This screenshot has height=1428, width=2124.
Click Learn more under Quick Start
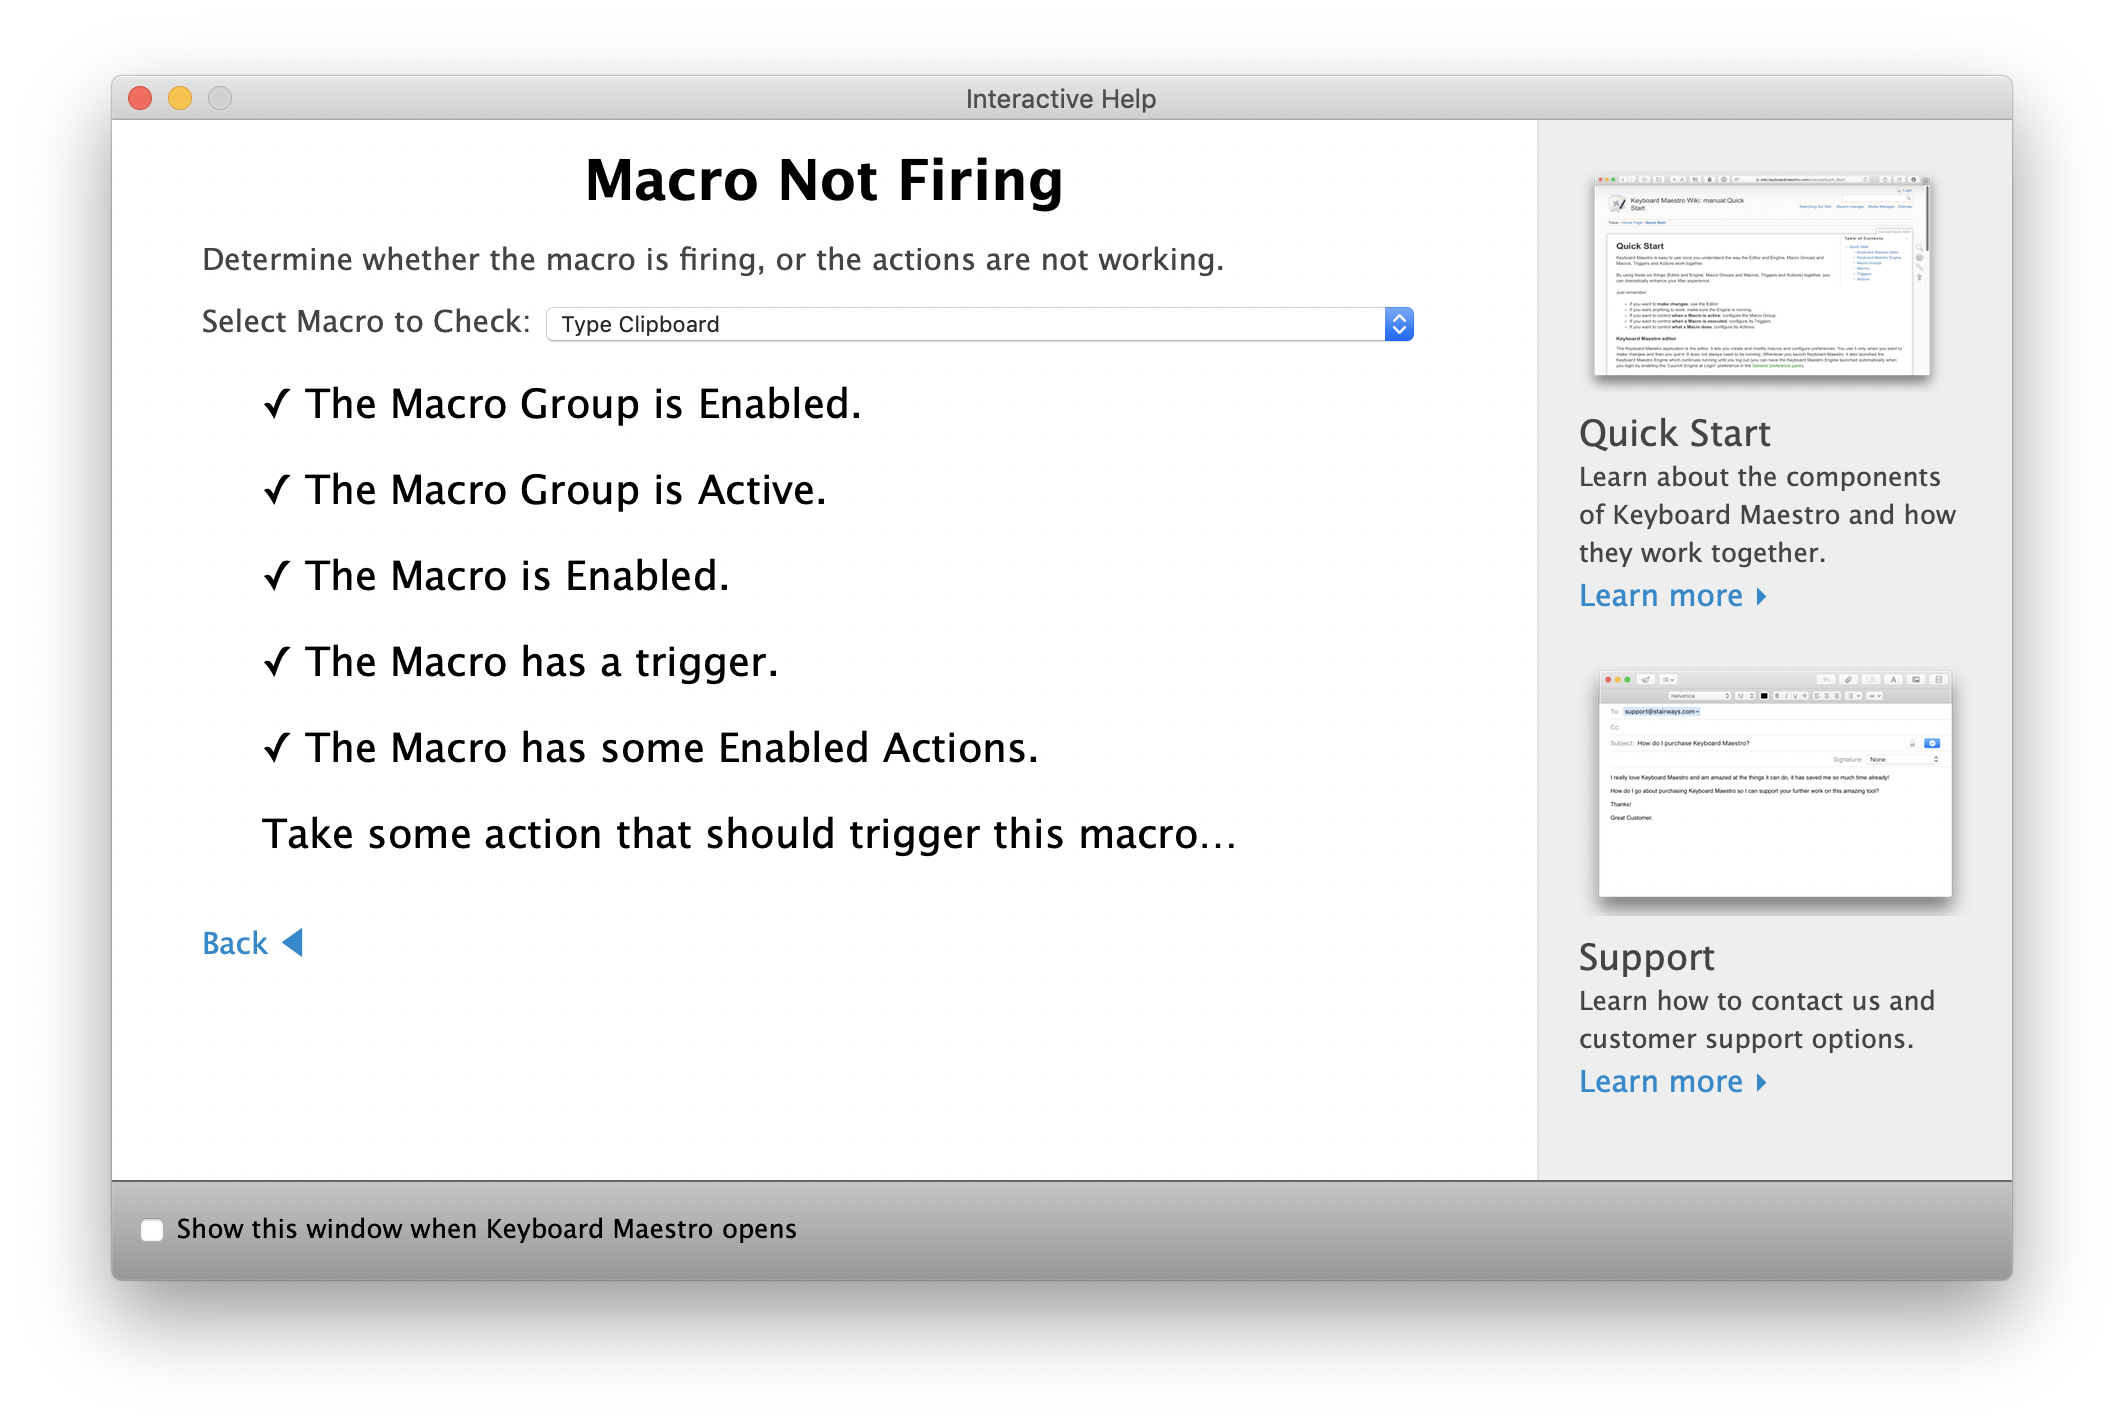point(1660,596)
